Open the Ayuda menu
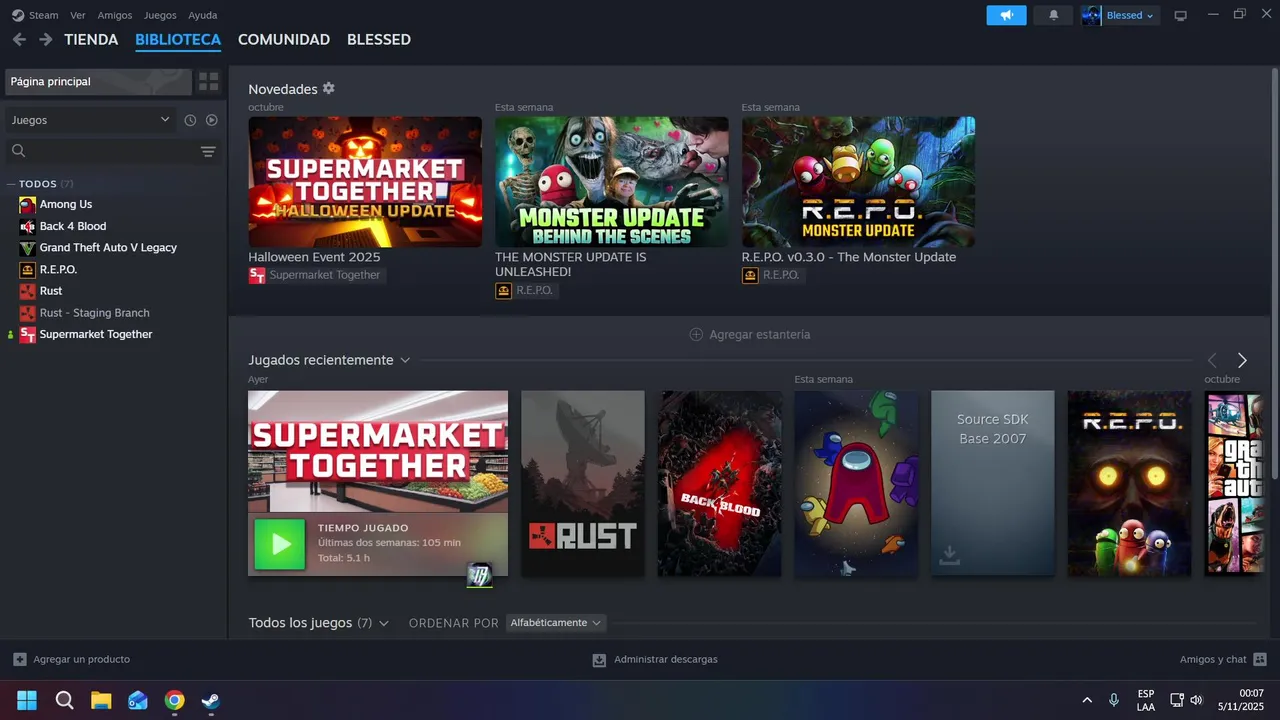The image size is (1280, 720). click(x=203, y=15)
